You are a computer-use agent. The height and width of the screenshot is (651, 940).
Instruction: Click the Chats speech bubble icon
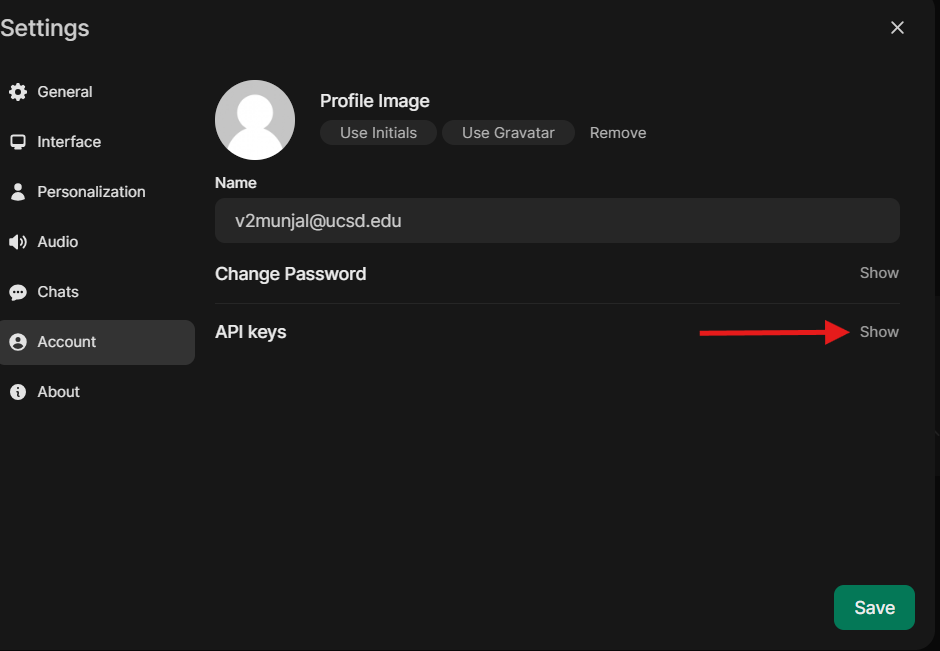tap(18, 292)
